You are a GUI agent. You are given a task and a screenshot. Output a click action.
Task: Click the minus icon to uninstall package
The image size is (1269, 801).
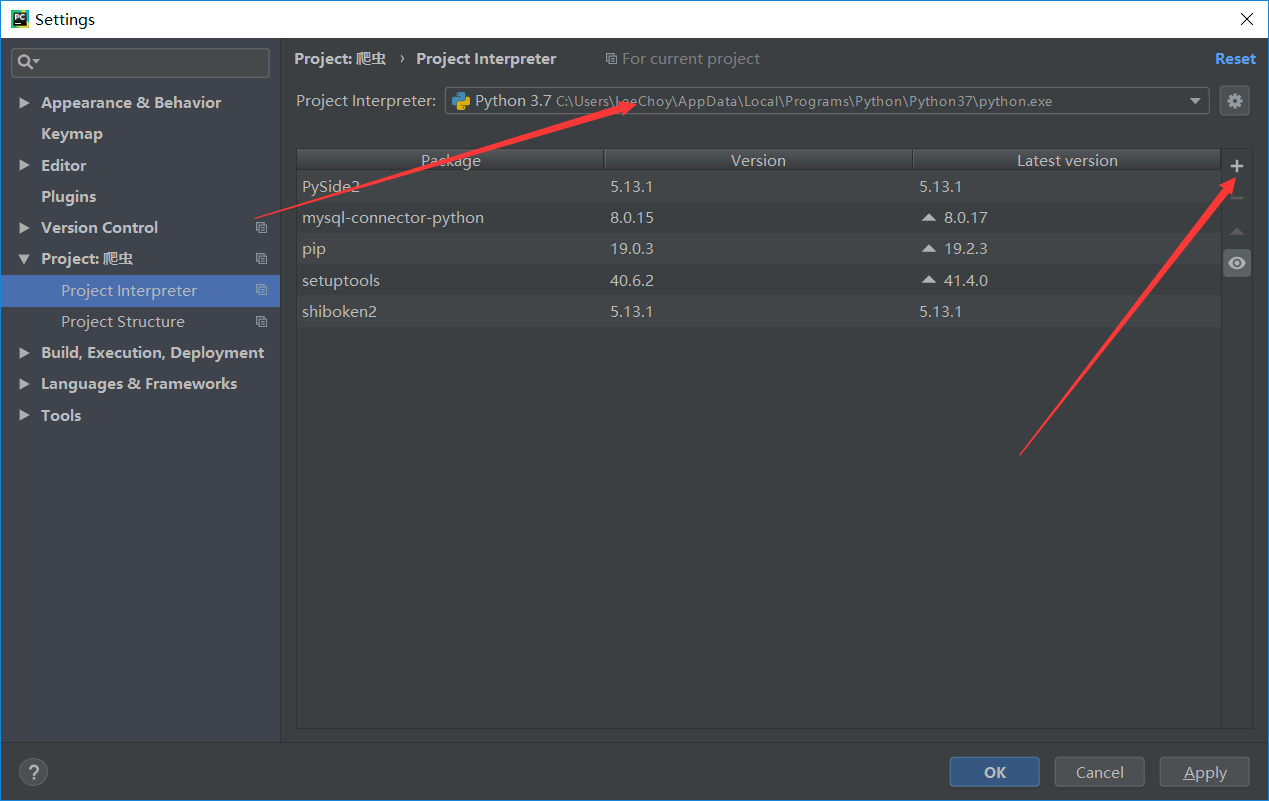coord(1237,198)
